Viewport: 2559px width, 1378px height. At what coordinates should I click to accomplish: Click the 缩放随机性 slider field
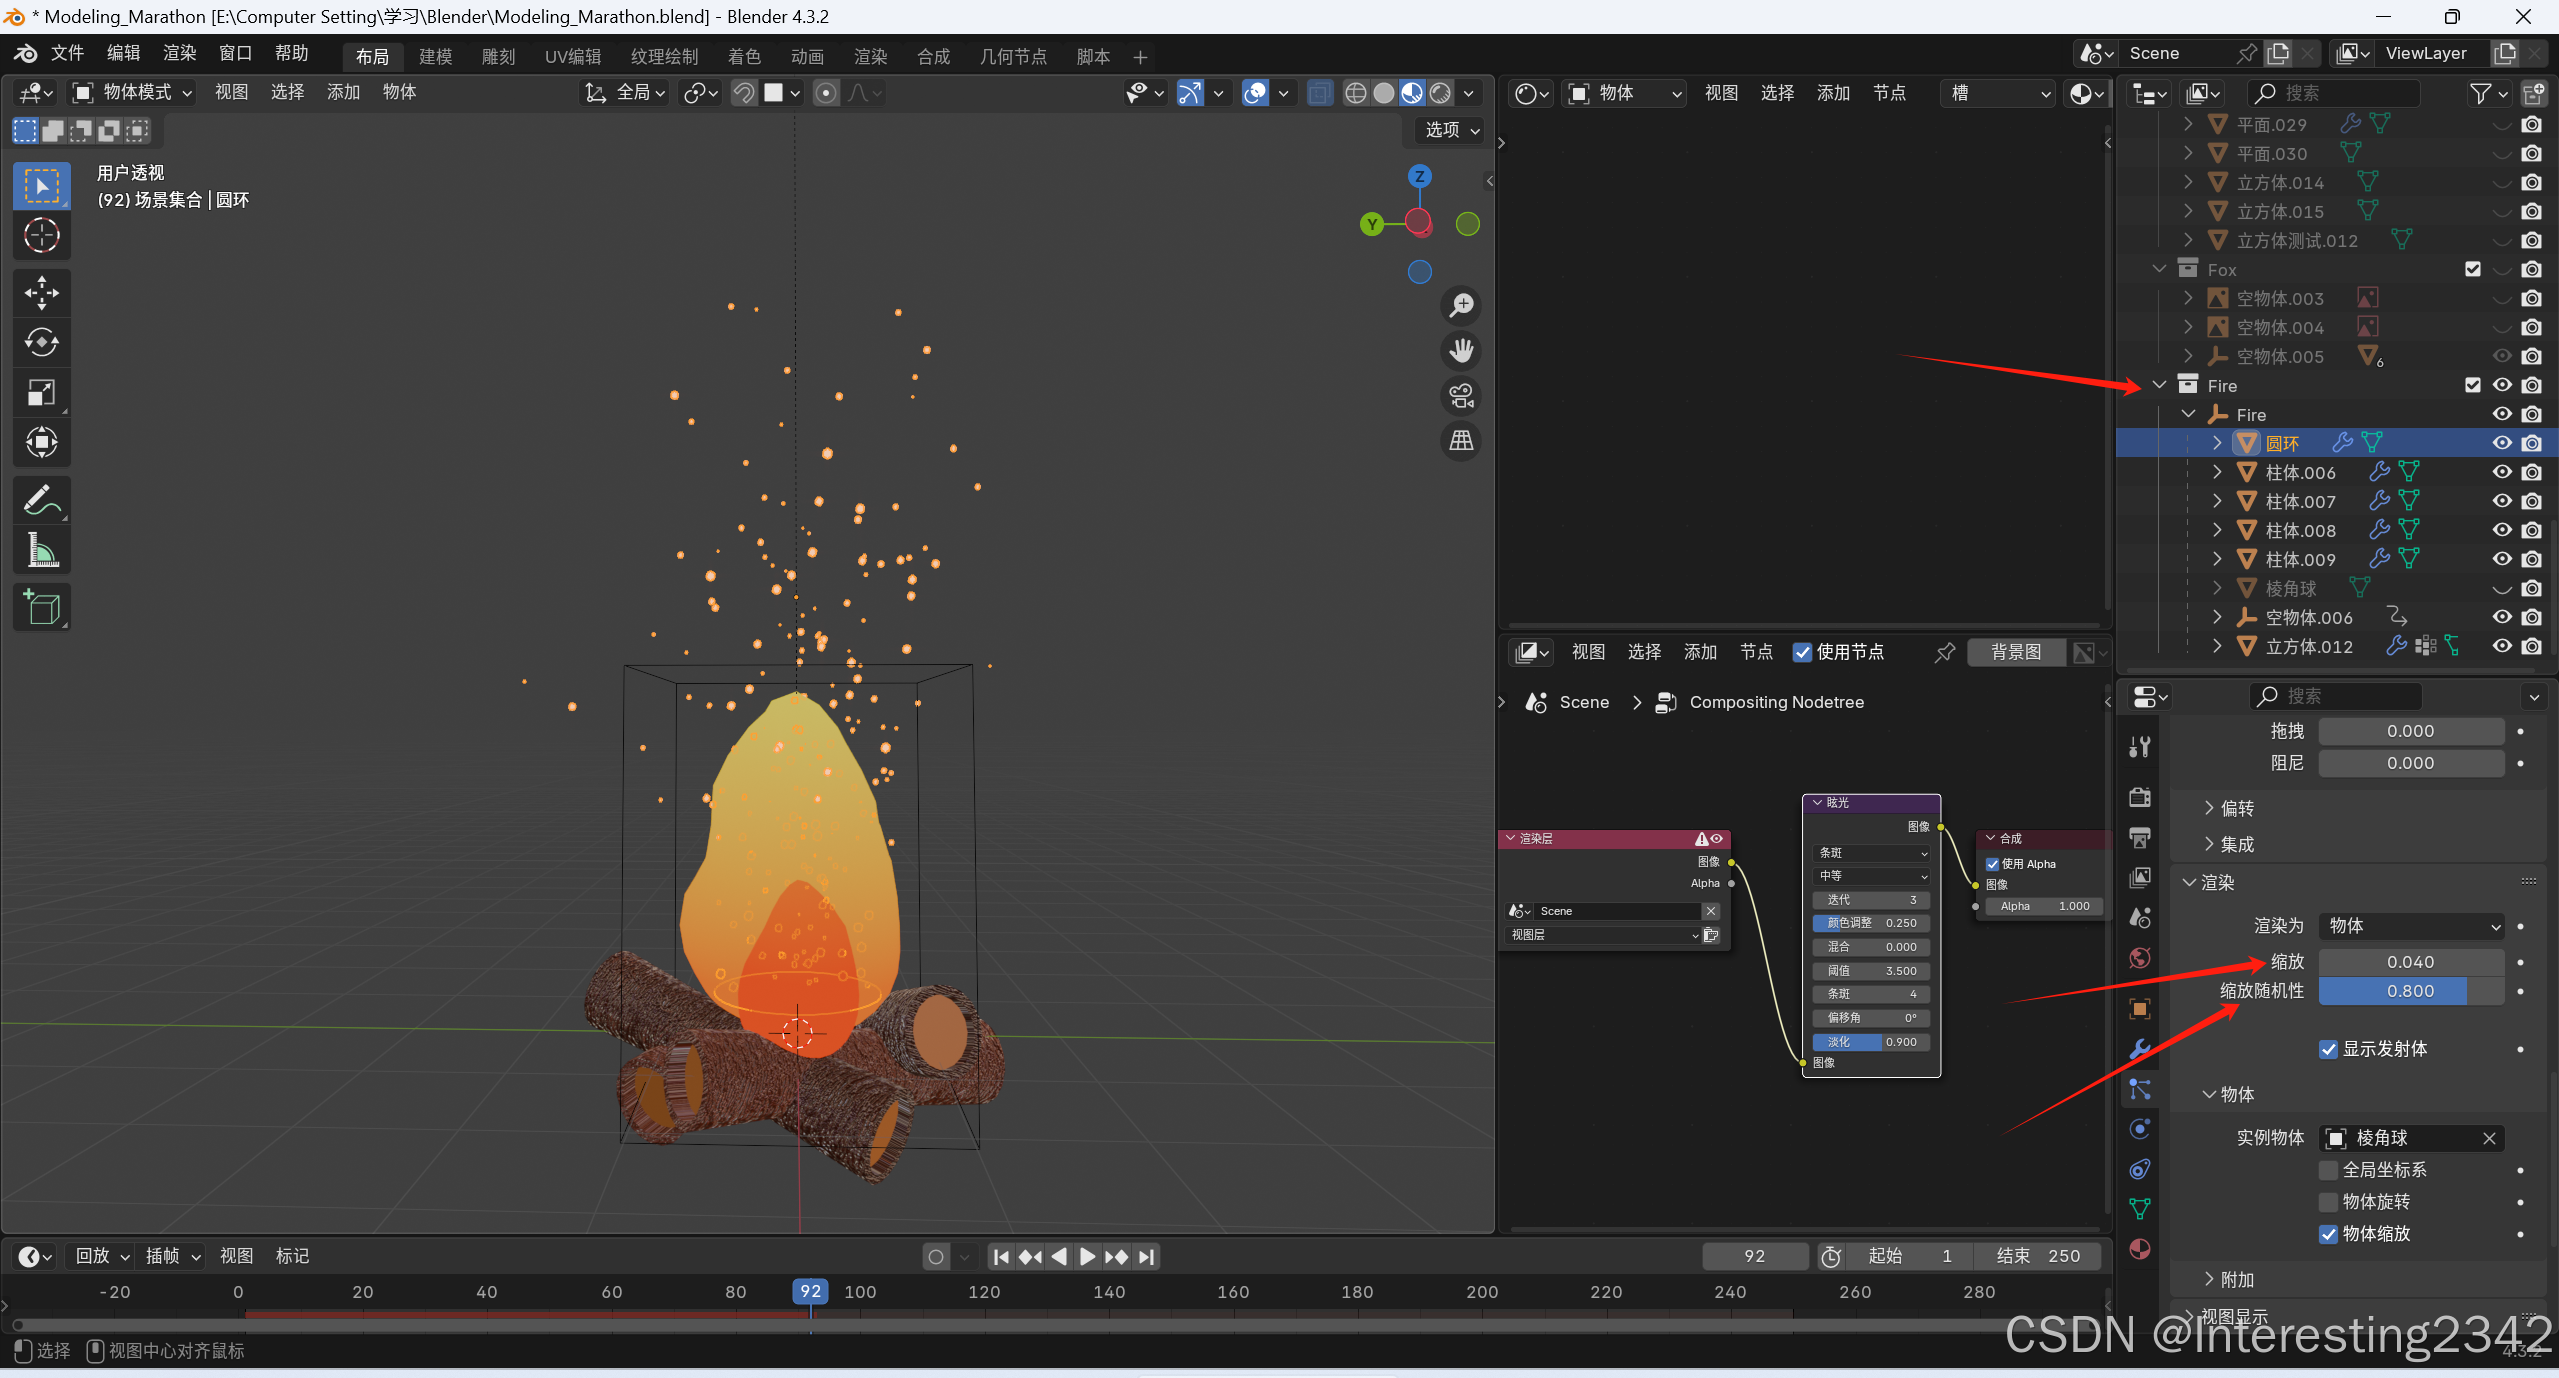(2410, 991)
